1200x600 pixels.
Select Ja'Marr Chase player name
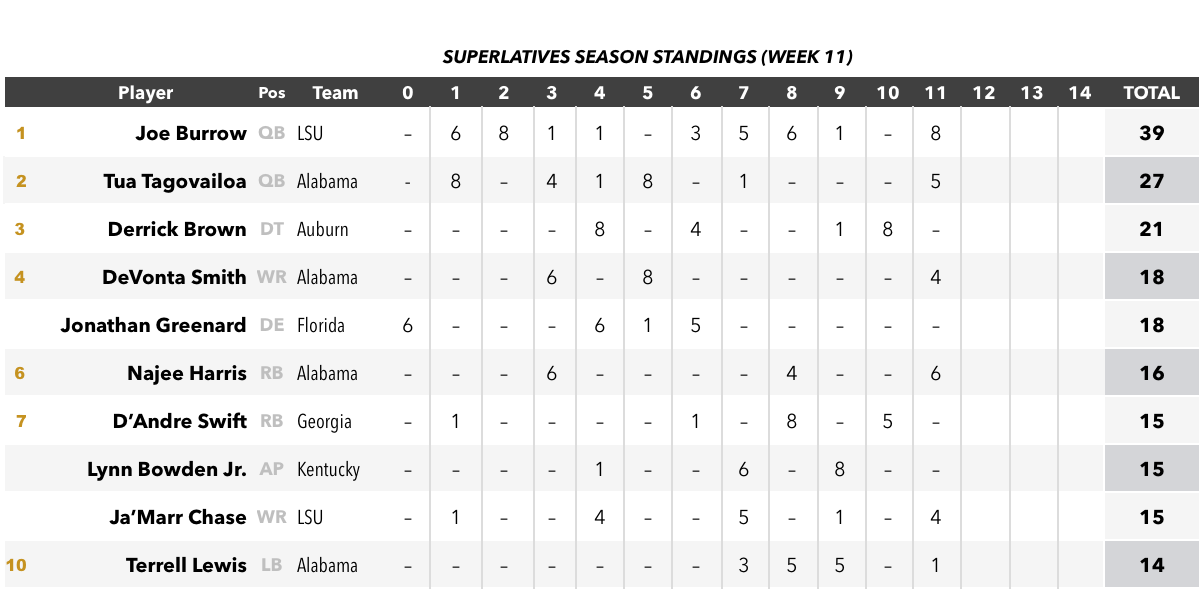click(x=178, y=517)
